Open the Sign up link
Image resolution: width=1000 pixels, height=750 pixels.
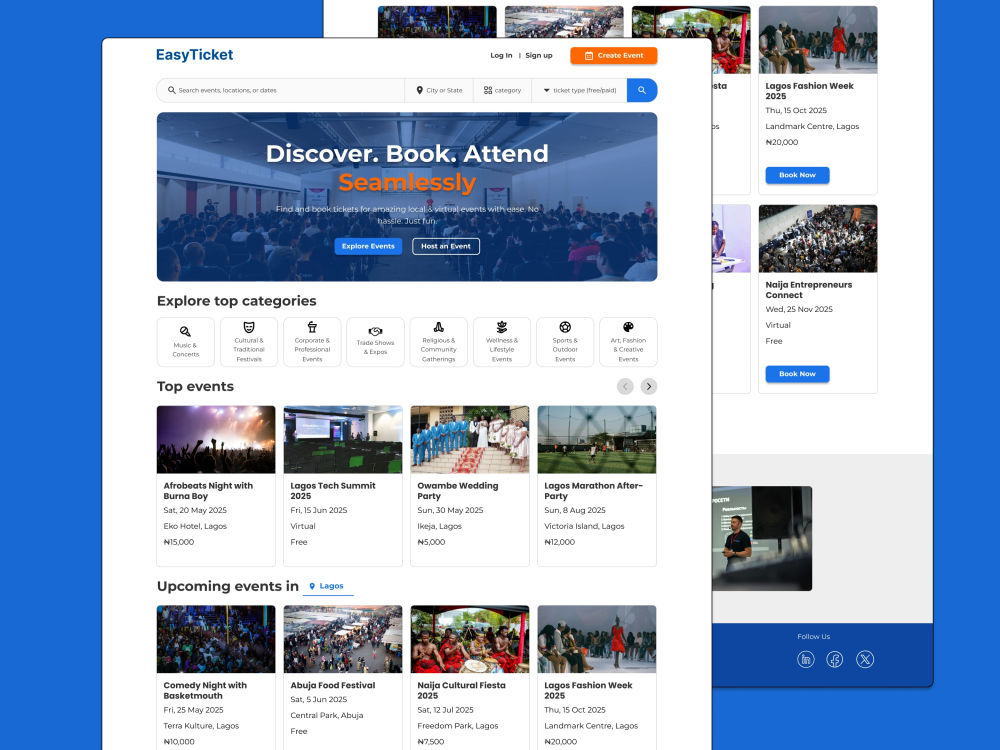coord(539,55)
